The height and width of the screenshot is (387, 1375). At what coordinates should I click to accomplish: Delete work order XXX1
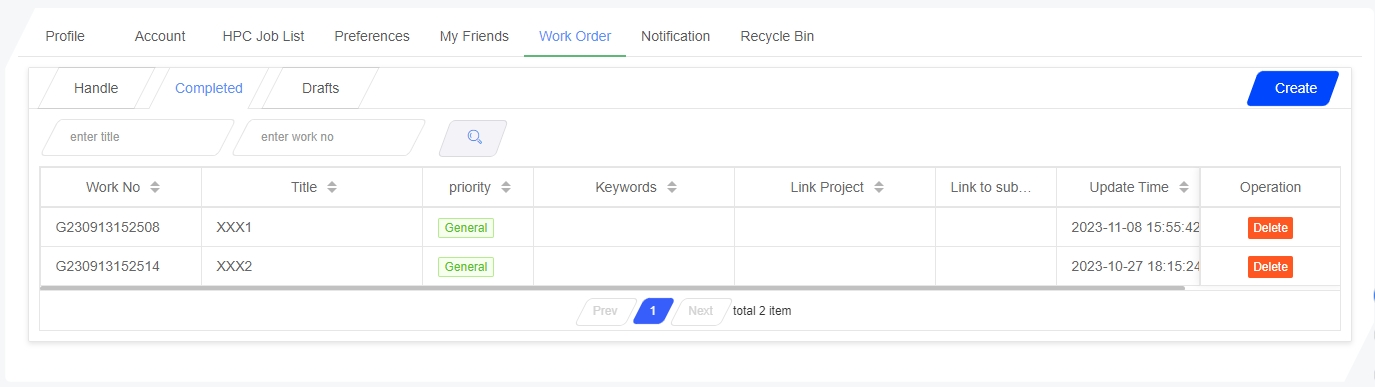(x=1270, y=228)
